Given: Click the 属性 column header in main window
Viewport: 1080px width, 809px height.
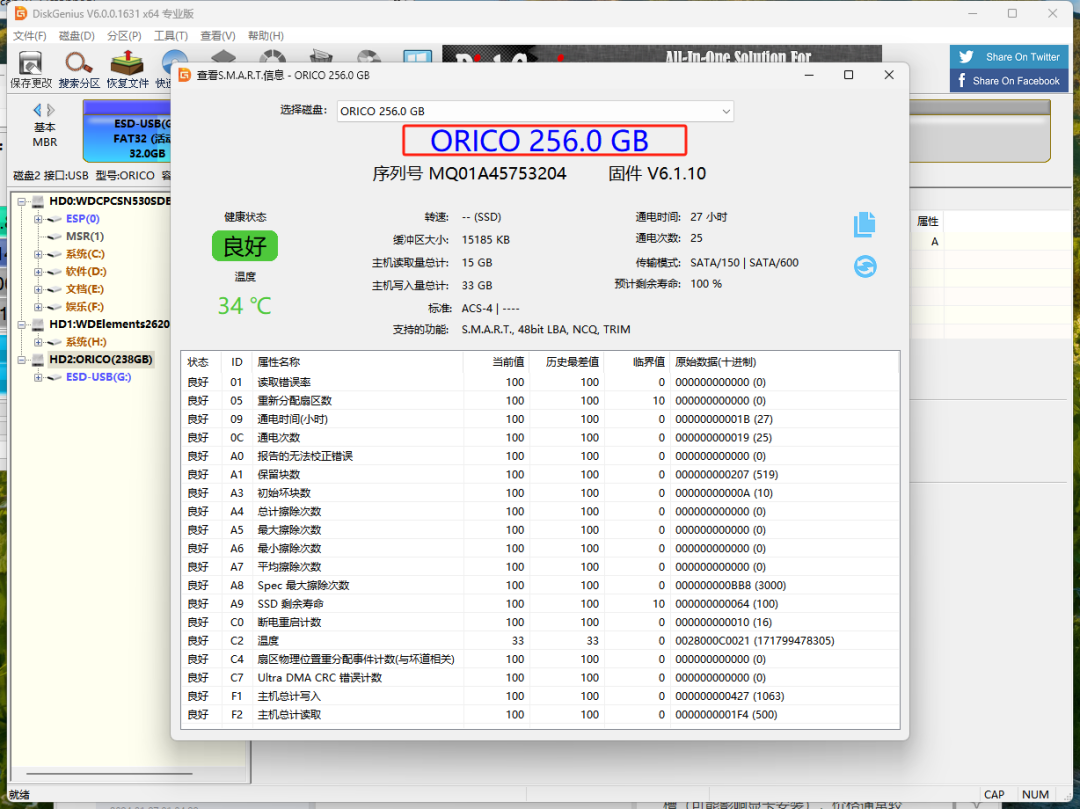Looking at the screenshot, I should pyautogui.click(x=927, y=221).
